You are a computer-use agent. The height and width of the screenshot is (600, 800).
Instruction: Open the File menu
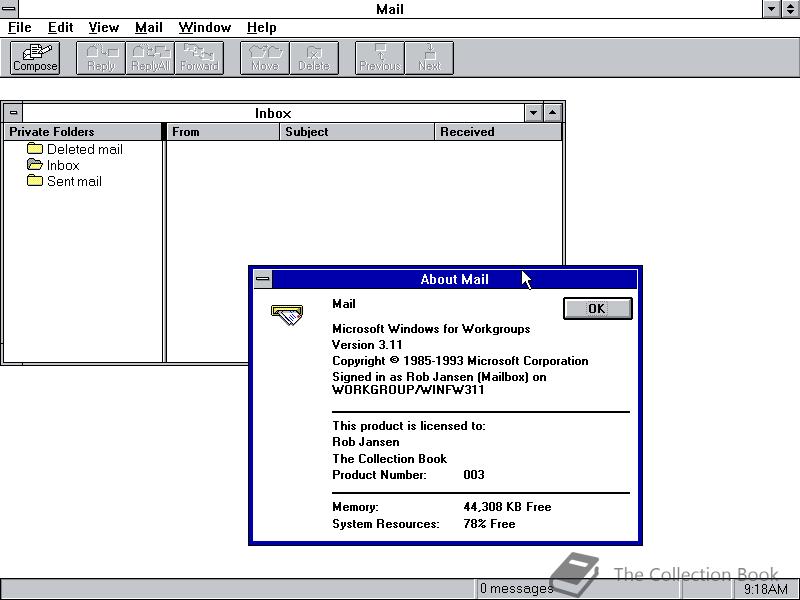pyautogui.click(x=20, y=28)
